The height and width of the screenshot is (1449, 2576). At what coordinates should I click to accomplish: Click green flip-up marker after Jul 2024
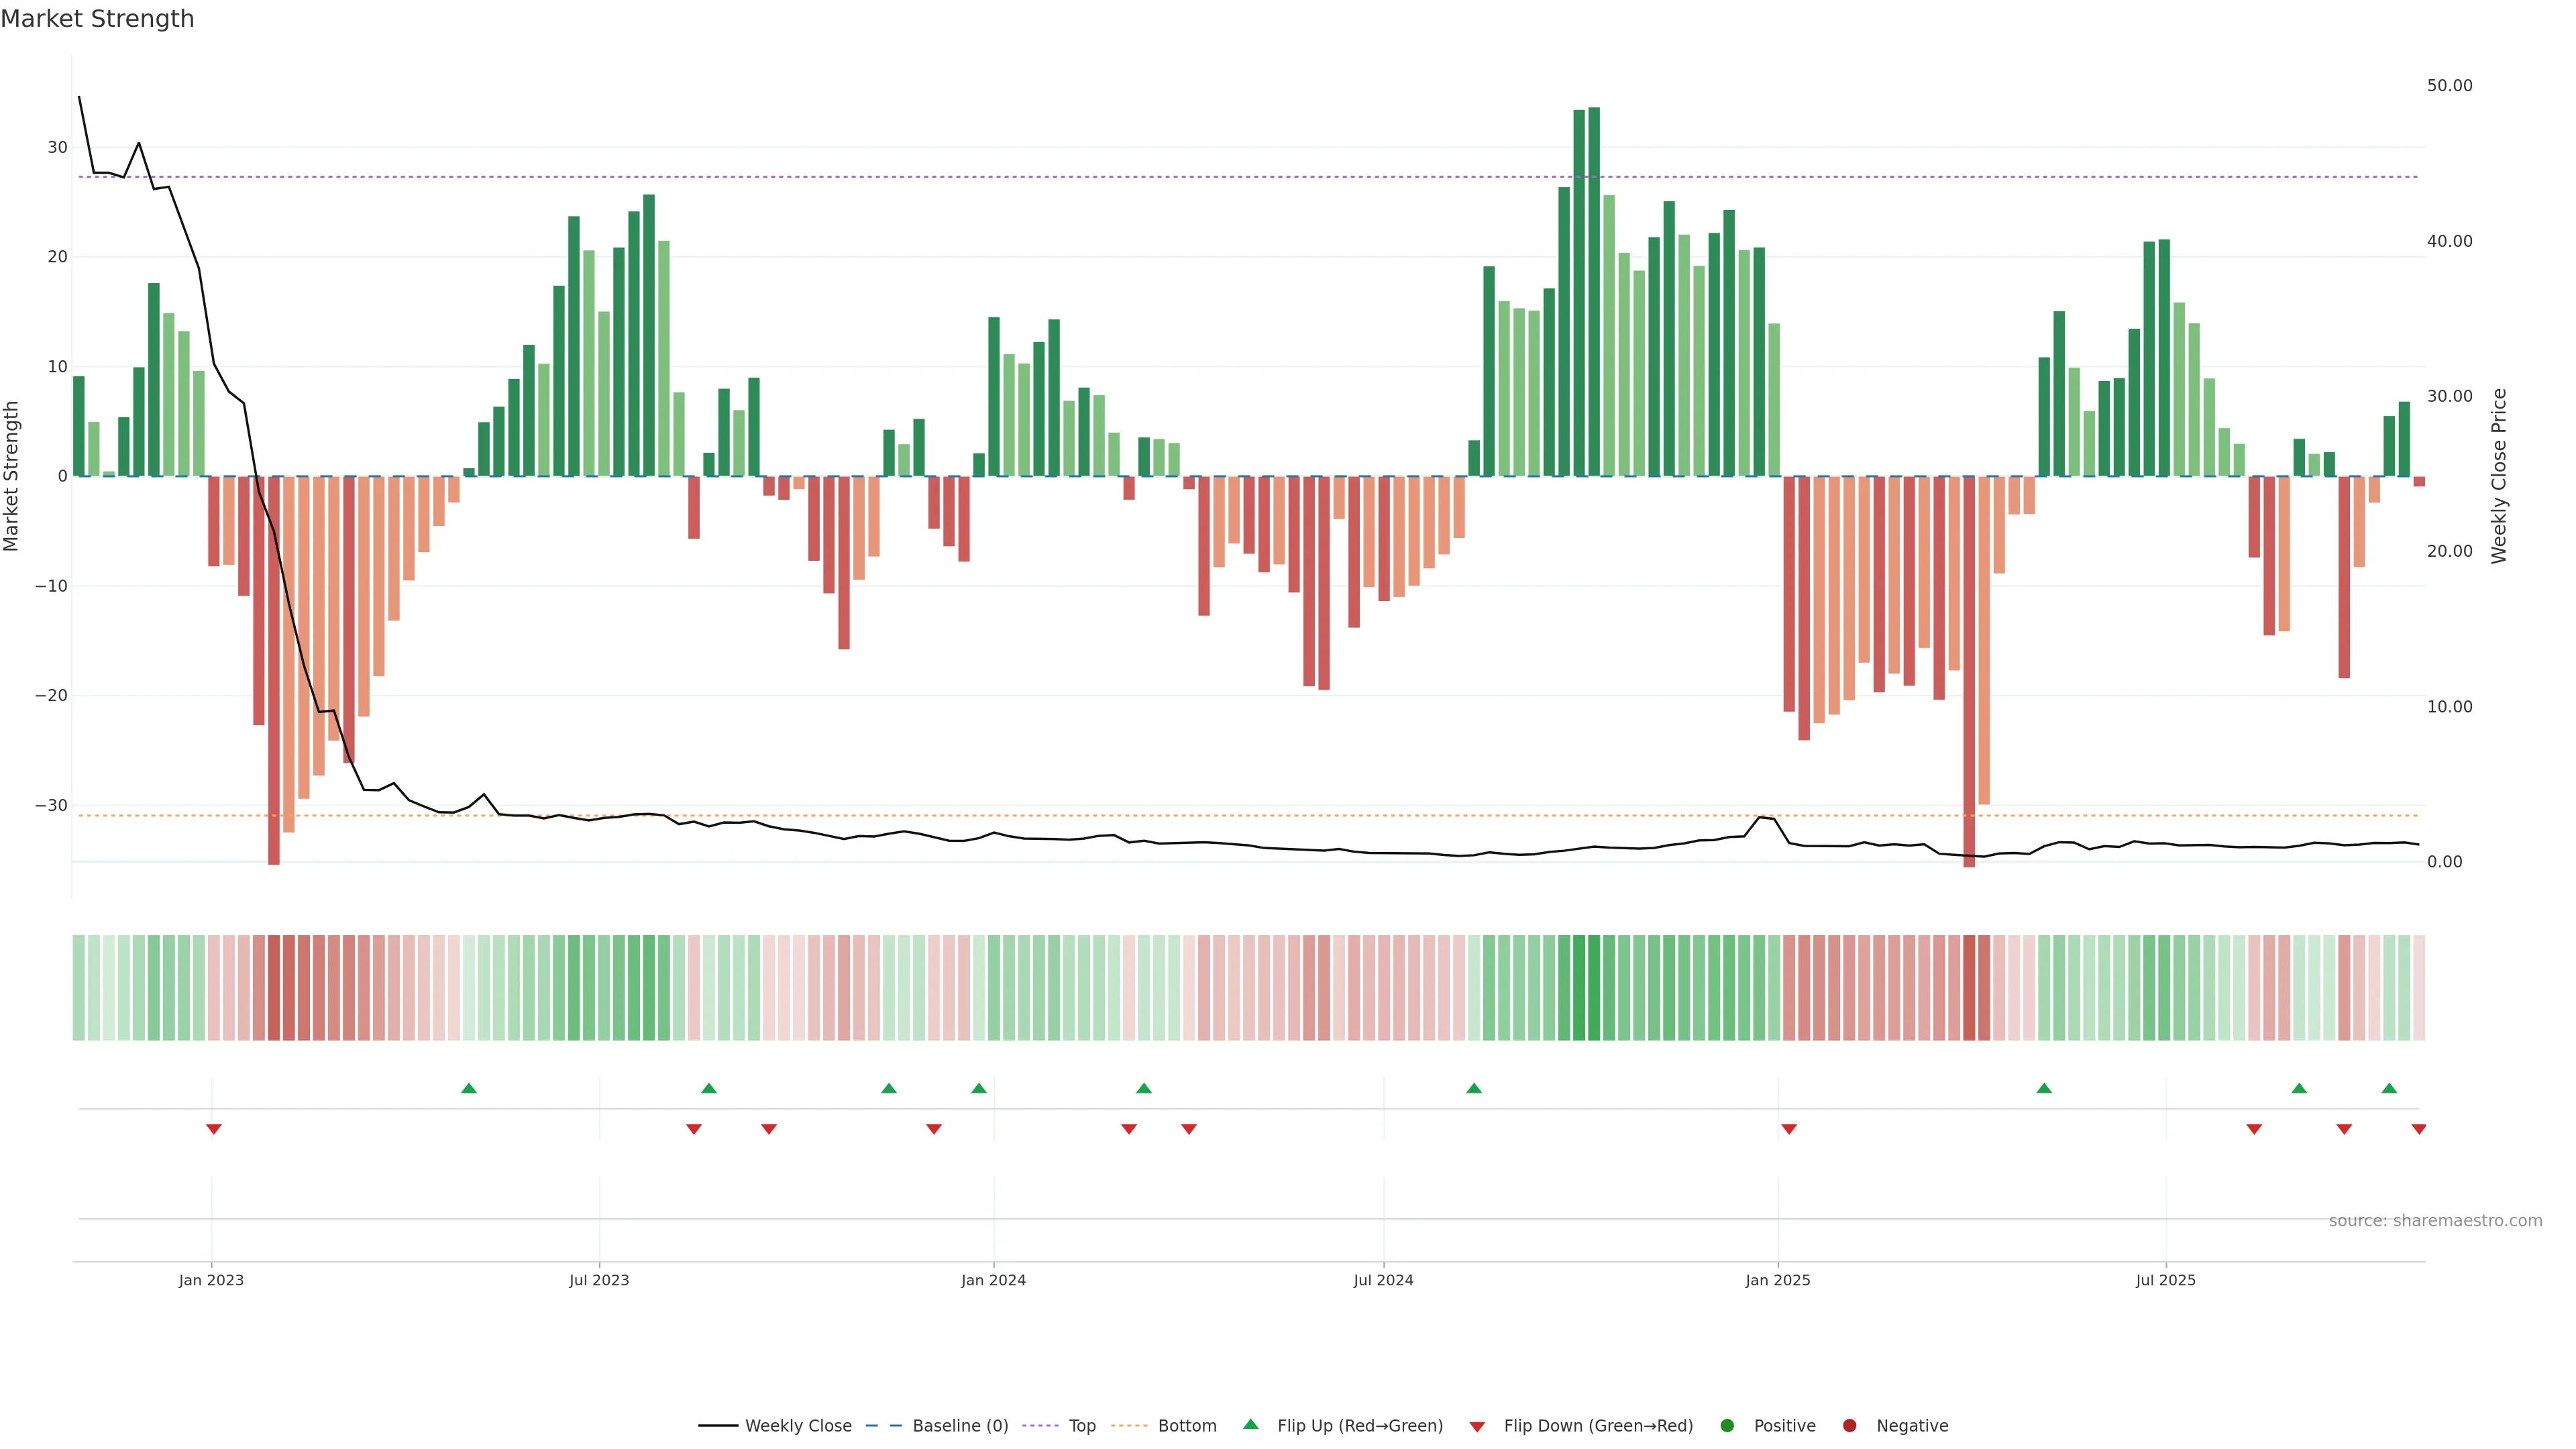(x=1474, y=1088)
